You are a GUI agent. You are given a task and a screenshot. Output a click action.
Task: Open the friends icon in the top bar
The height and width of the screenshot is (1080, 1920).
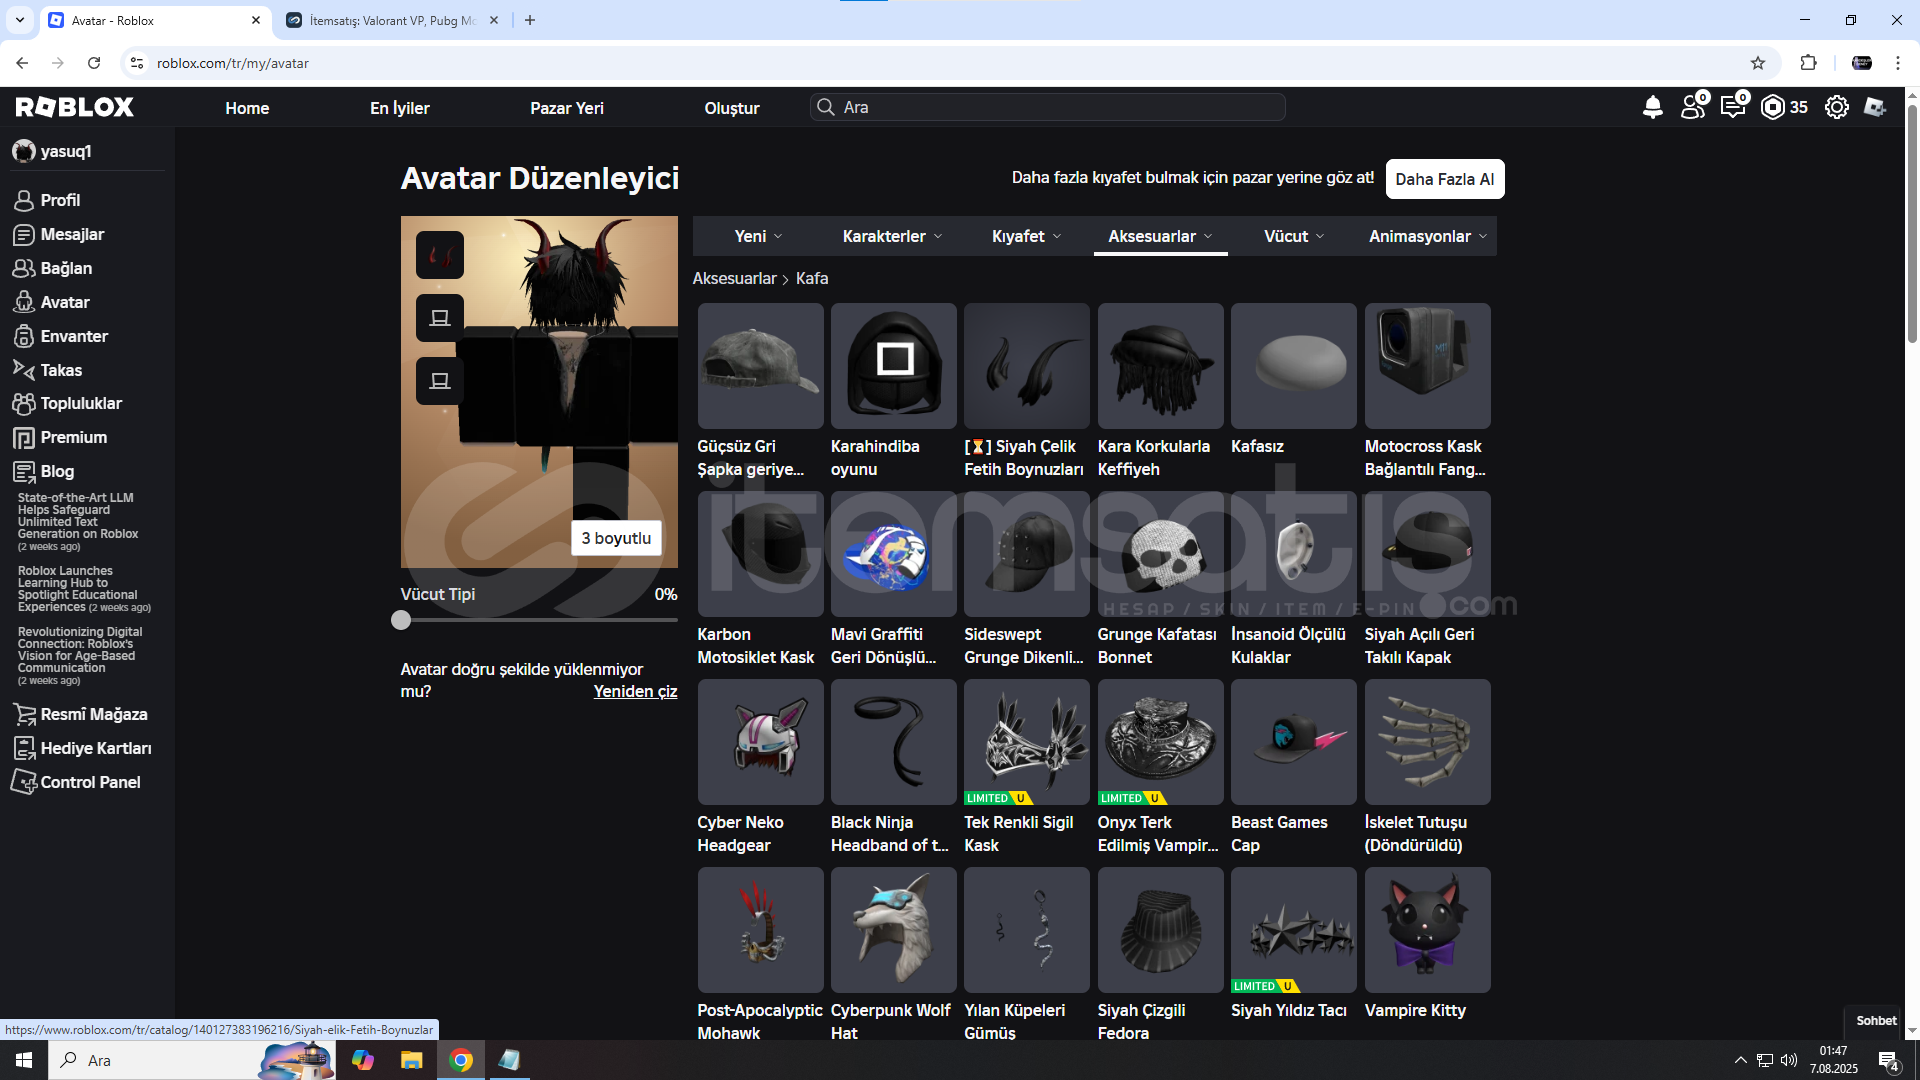coord(1694,106)
